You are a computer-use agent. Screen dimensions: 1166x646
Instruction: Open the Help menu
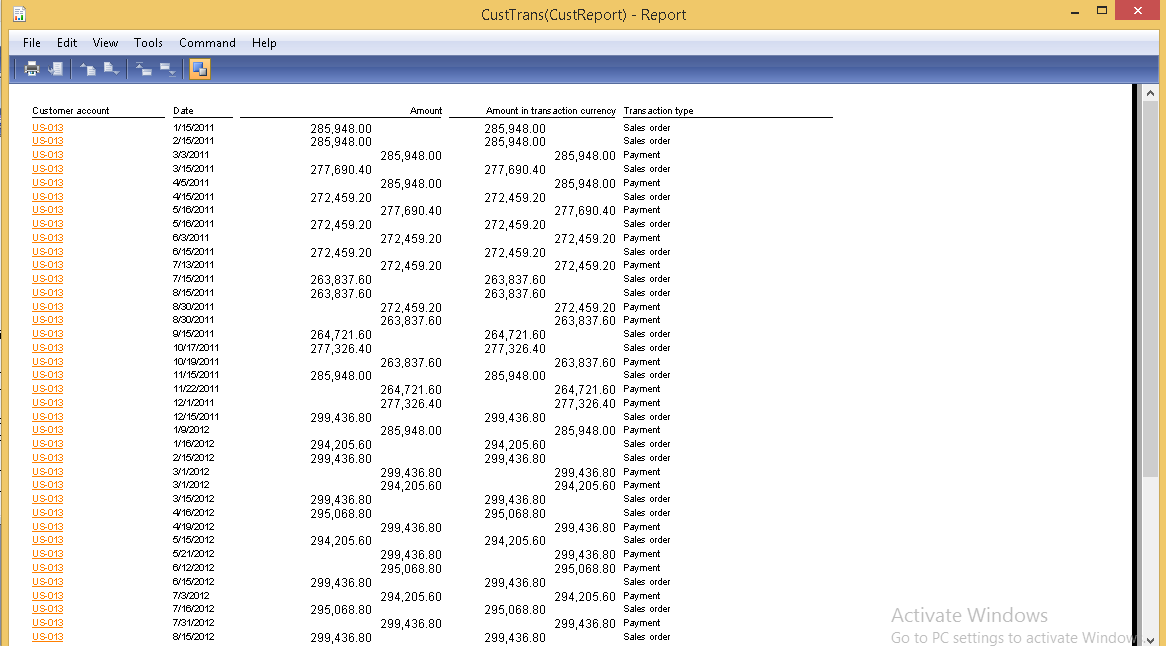(x=264, y=43)
